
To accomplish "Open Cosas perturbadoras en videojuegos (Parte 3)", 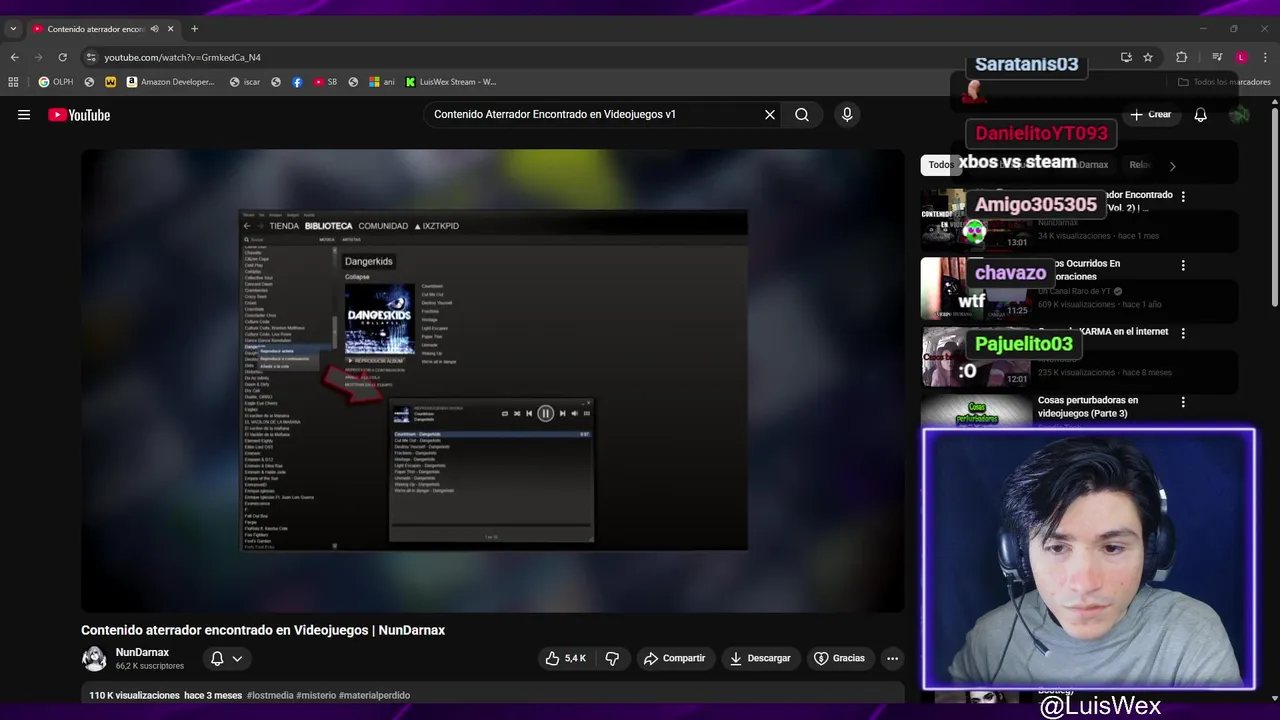I will [x=1088, y=406].
